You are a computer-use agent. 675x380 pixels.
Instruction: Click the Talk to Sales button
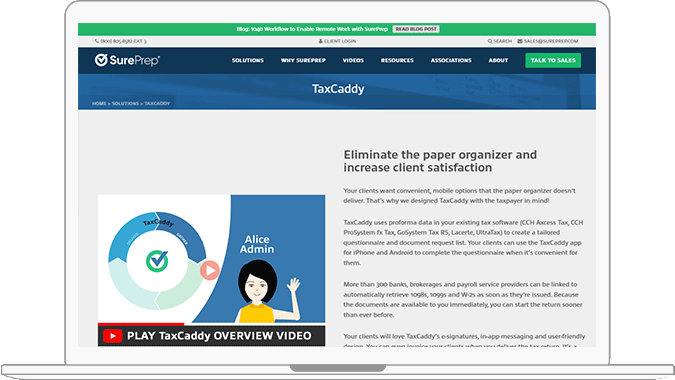pos(553,60)
